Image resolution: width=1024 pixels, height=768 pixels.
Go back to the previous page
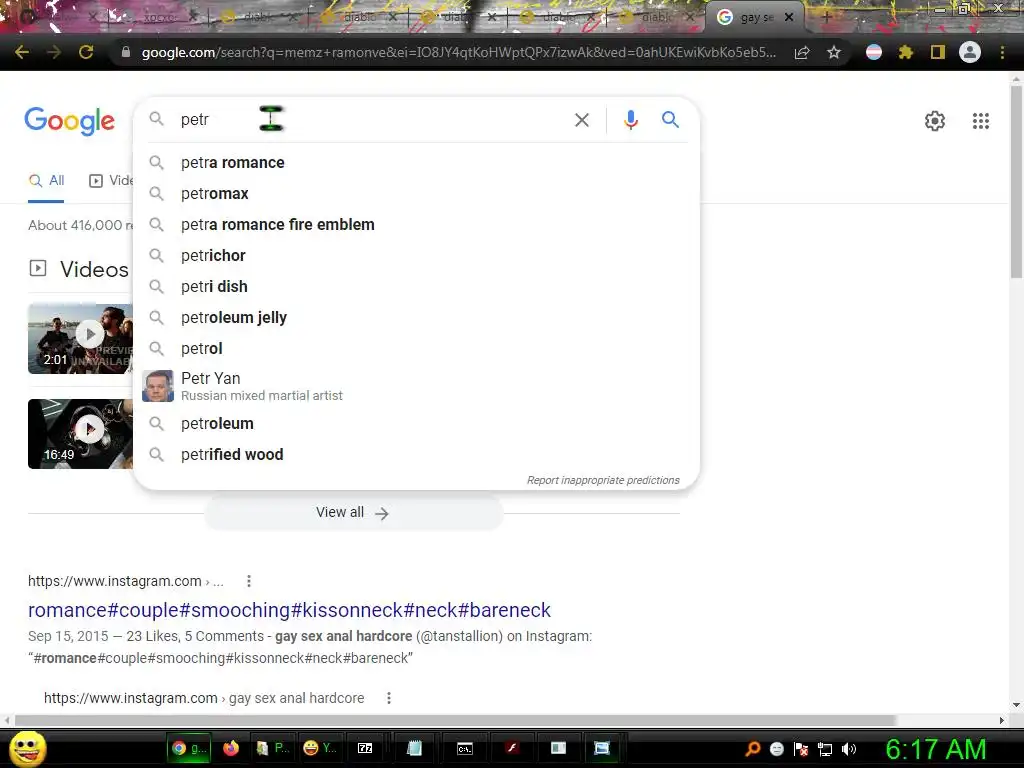click(22, 52)
